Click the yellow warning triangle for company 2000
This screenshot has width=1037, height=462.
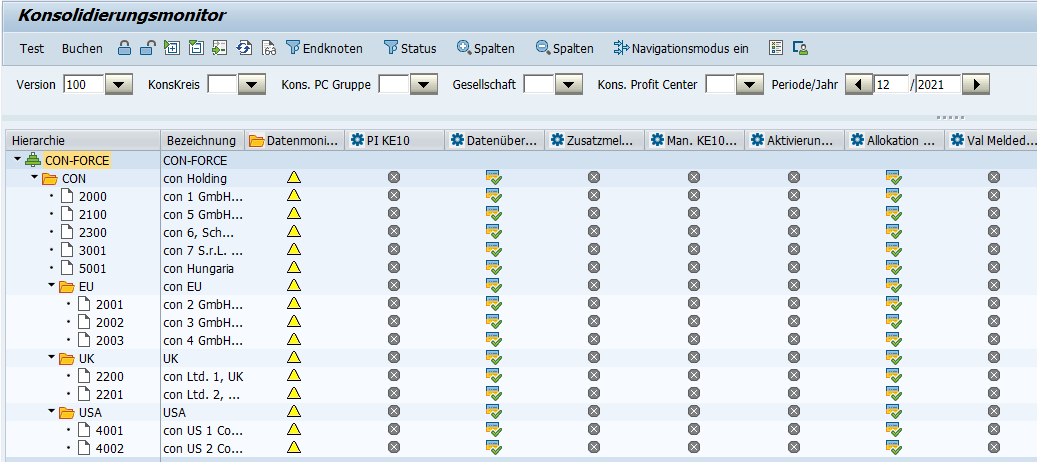pyautogui.click(x=294, y=196)
